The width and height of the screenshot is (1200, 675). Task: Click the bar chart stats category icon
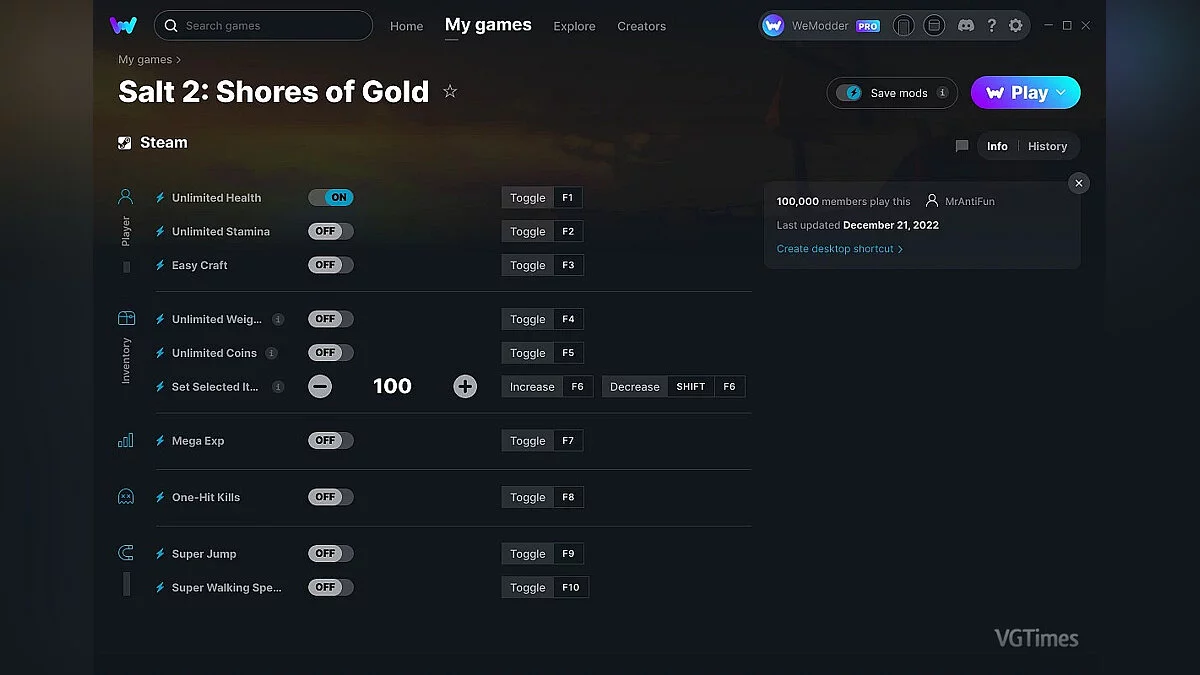(124, 439)
